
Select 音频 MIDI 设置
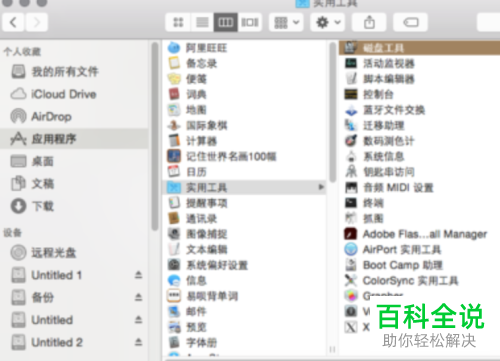419,187
